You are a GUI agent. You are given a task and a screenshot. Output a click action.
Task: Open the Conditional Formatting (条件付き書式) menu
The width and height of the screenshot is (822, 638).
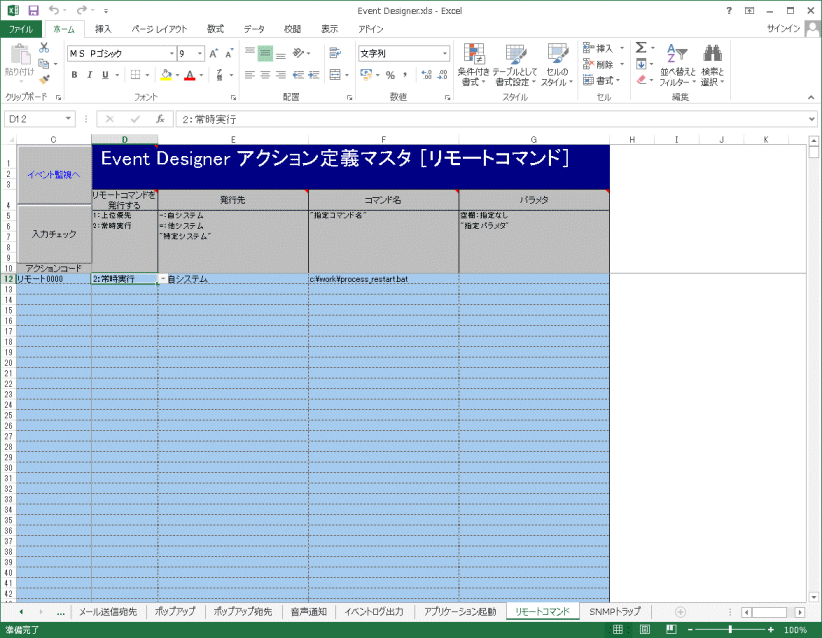[x=473, y=64]
